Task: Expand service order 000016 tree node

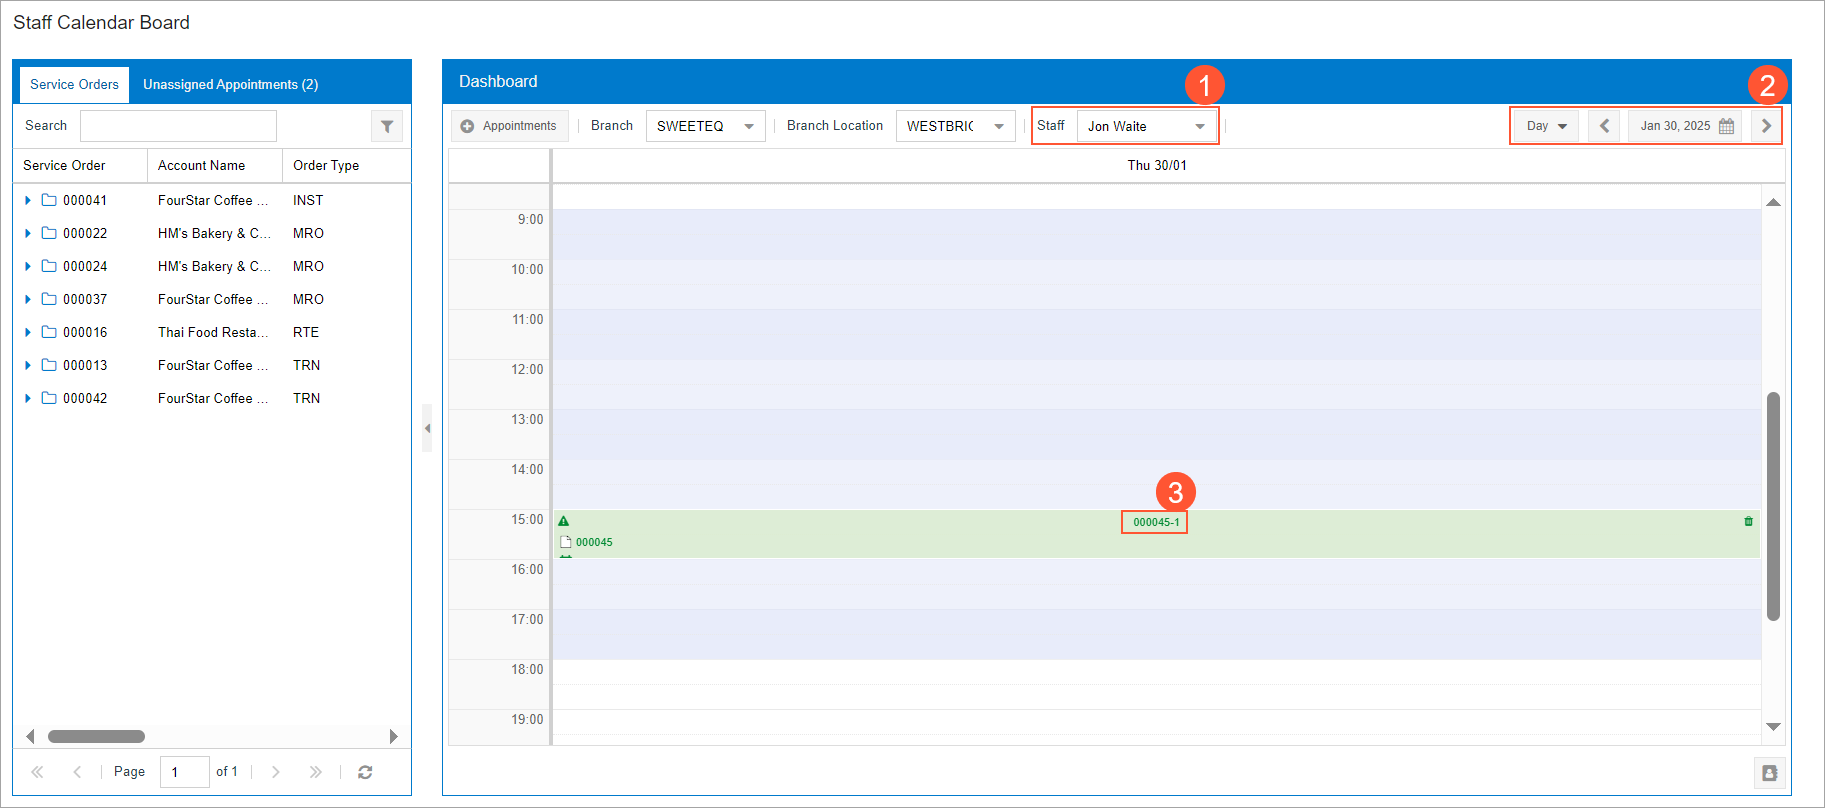Action: pyautogui.click(x=28, y=332)
